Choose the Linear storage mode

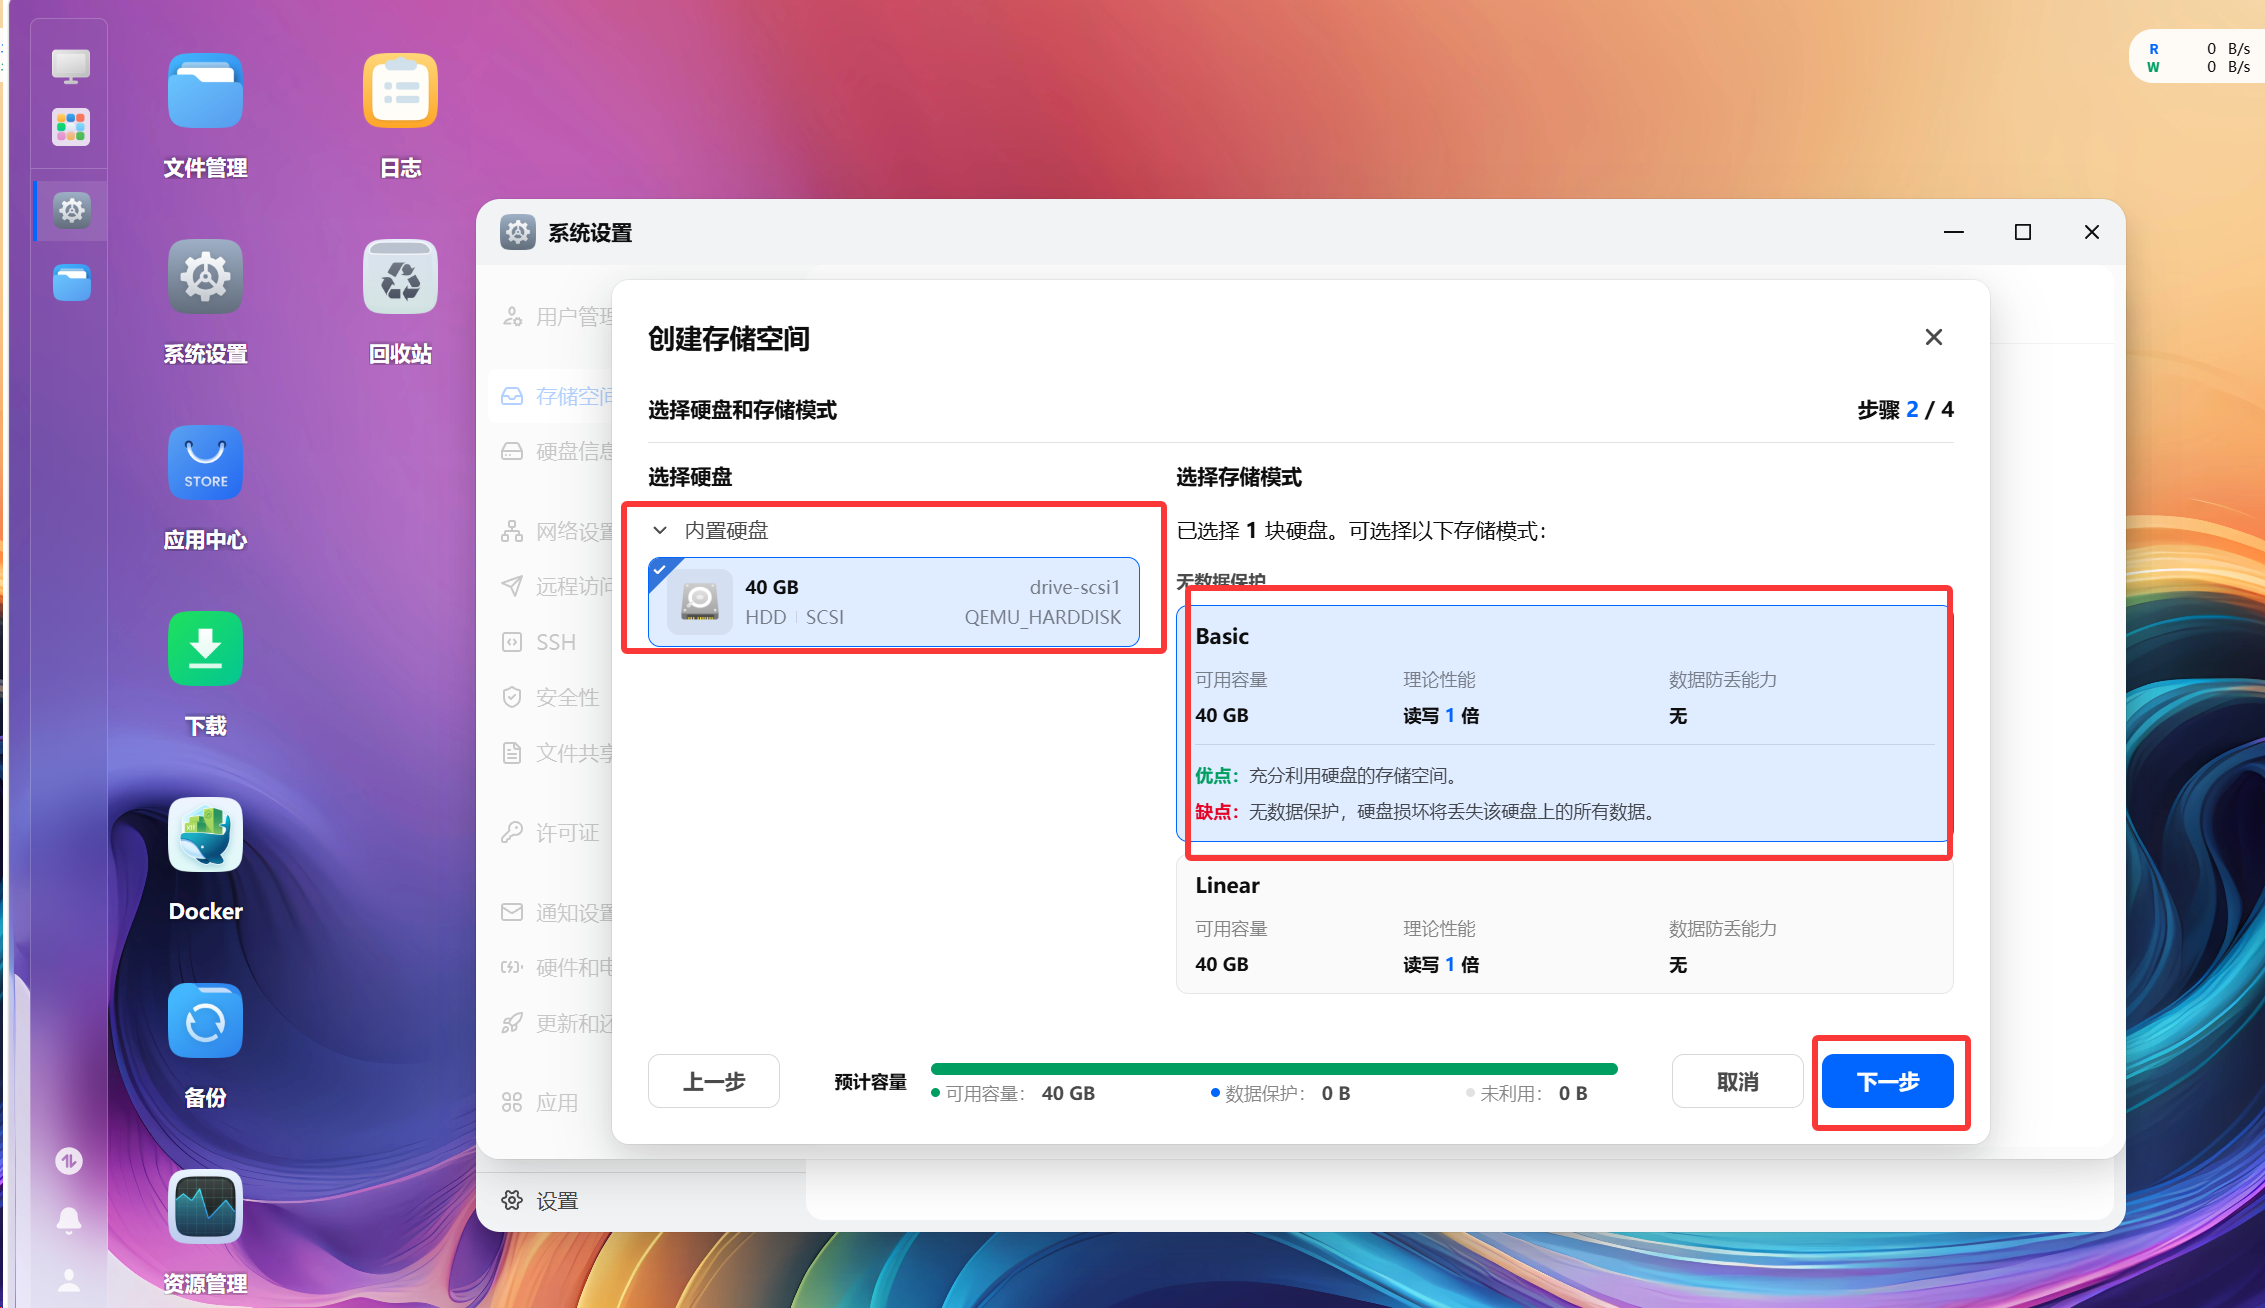pyautogui.click(x=1563, y=926)
